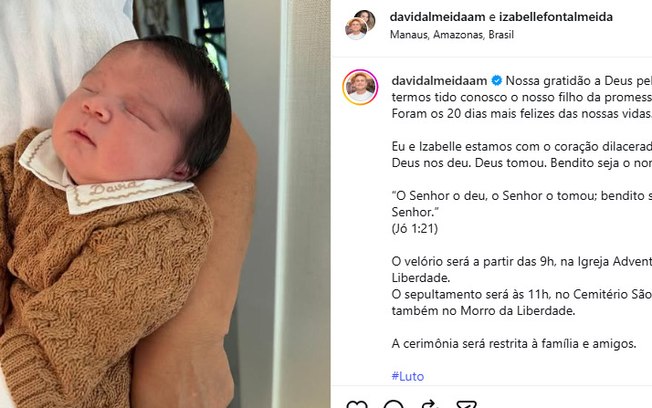This screenshot has height=408, width=652.
Task: Open comments via the speech bubble icon
Action: (393, 404)
